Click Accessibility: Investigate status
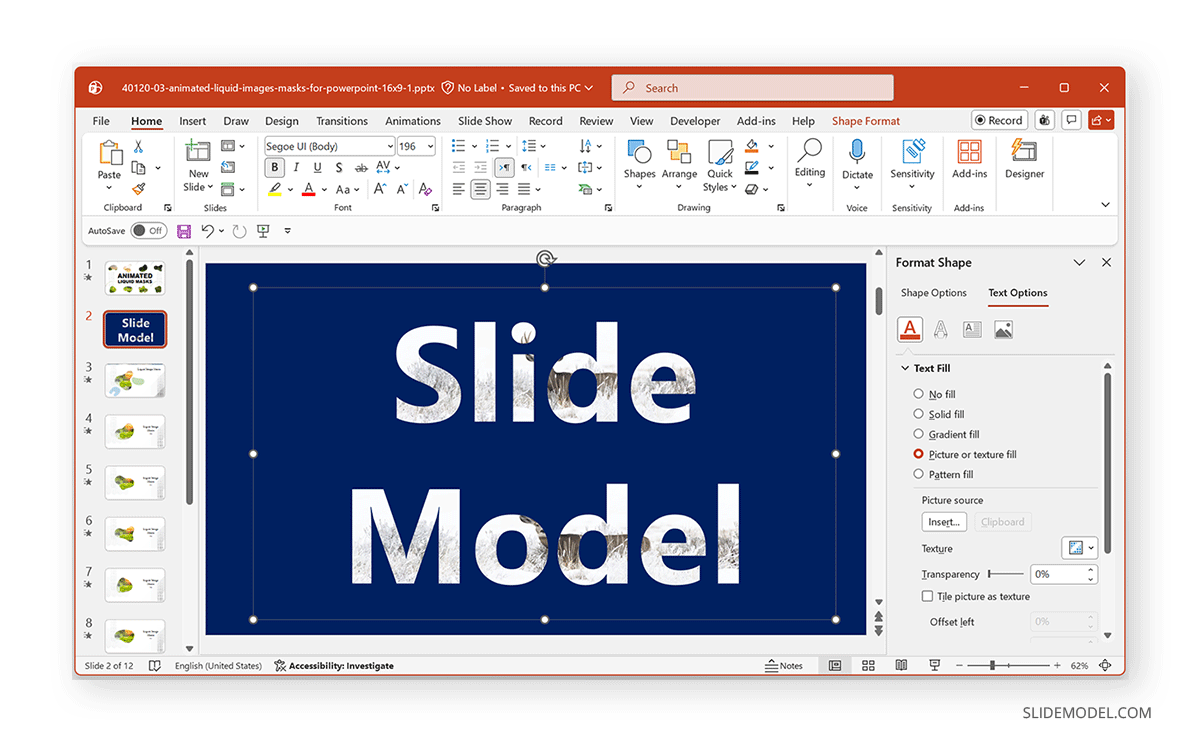The width and height of the screenshot is (1200, 743). [x=334, y=665]
